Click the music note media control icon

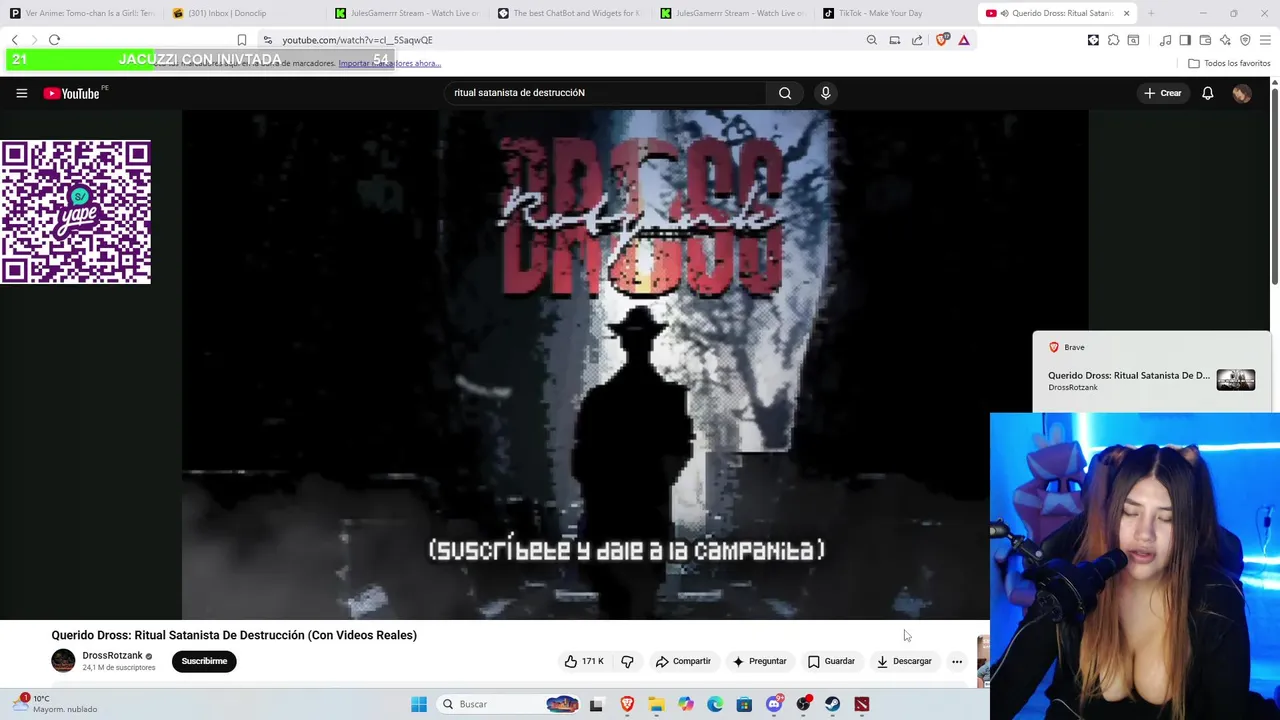point(1165,40)
